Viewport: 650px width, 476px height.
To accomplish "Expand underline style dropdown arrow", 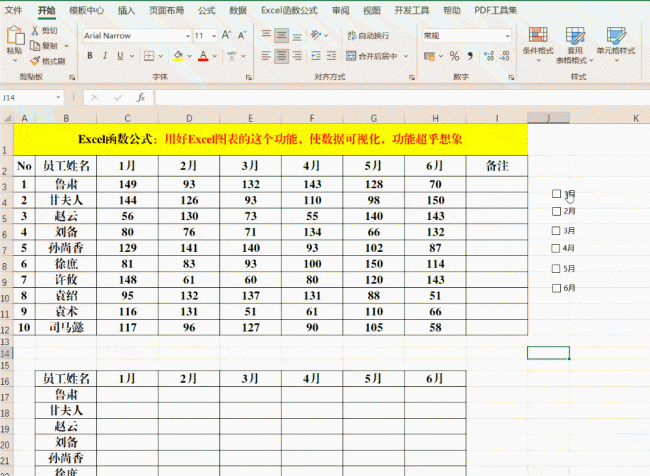I will (132, 56).
